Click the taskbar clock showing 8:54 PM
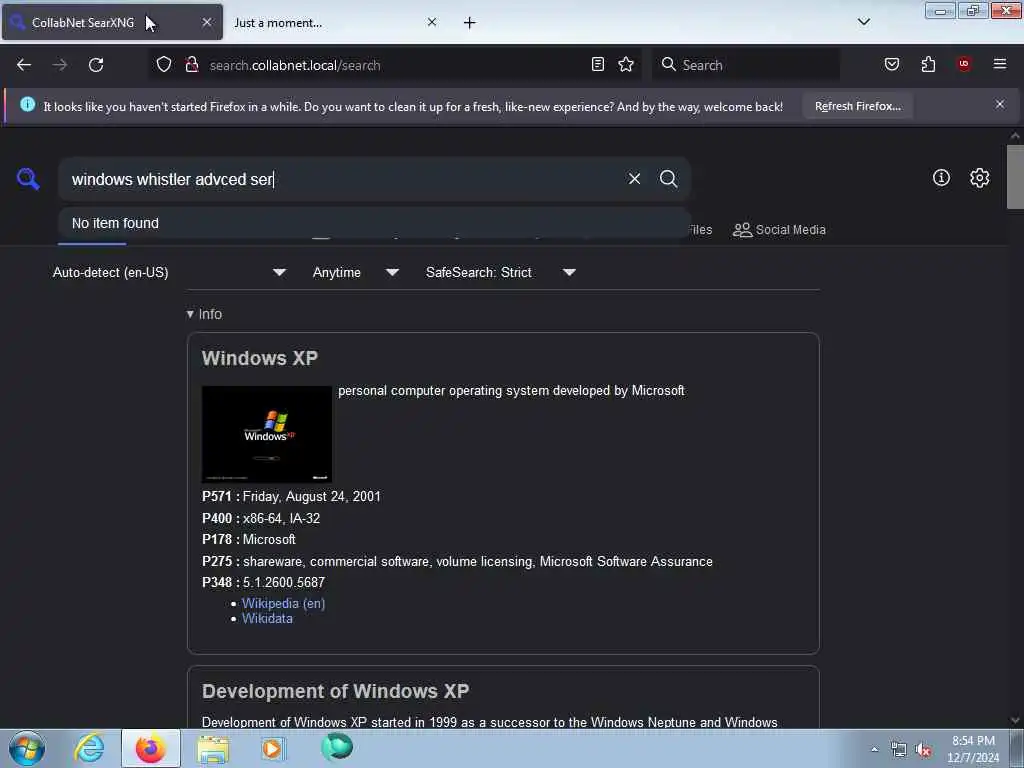The width and height of the screenshot is (1024, 768). [x=973, y=749]
